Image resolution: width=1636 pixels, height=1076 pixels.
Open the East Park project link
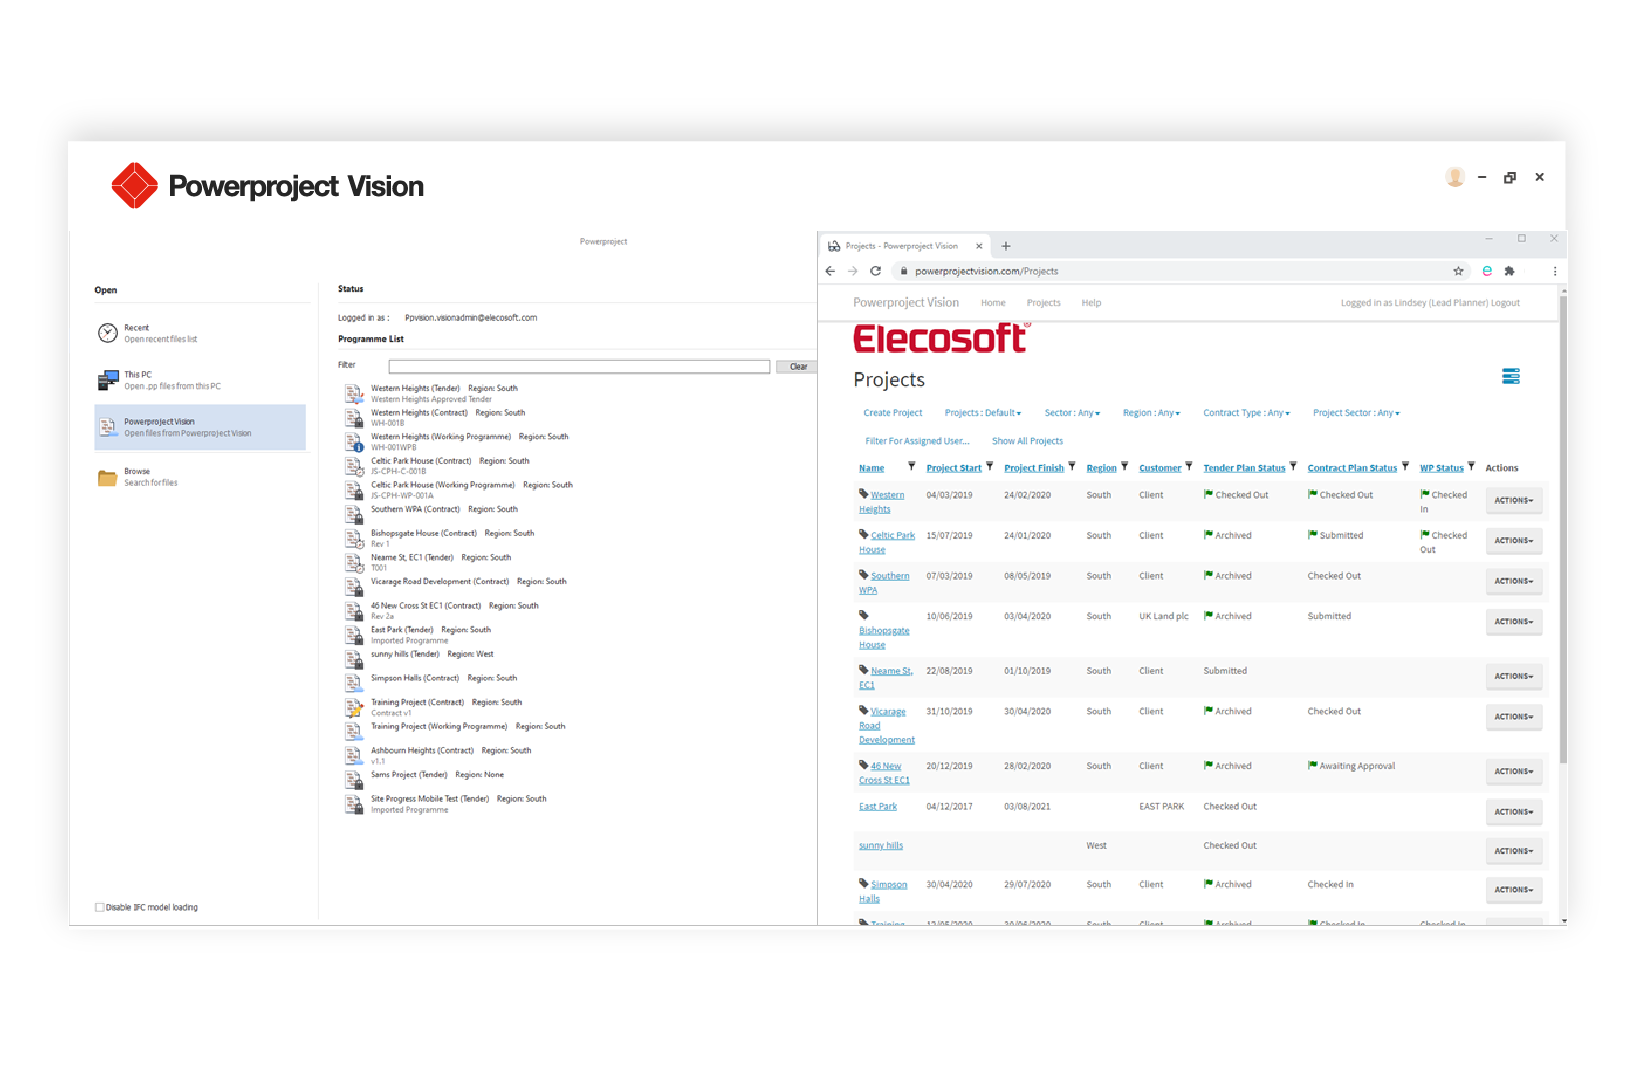877,806
